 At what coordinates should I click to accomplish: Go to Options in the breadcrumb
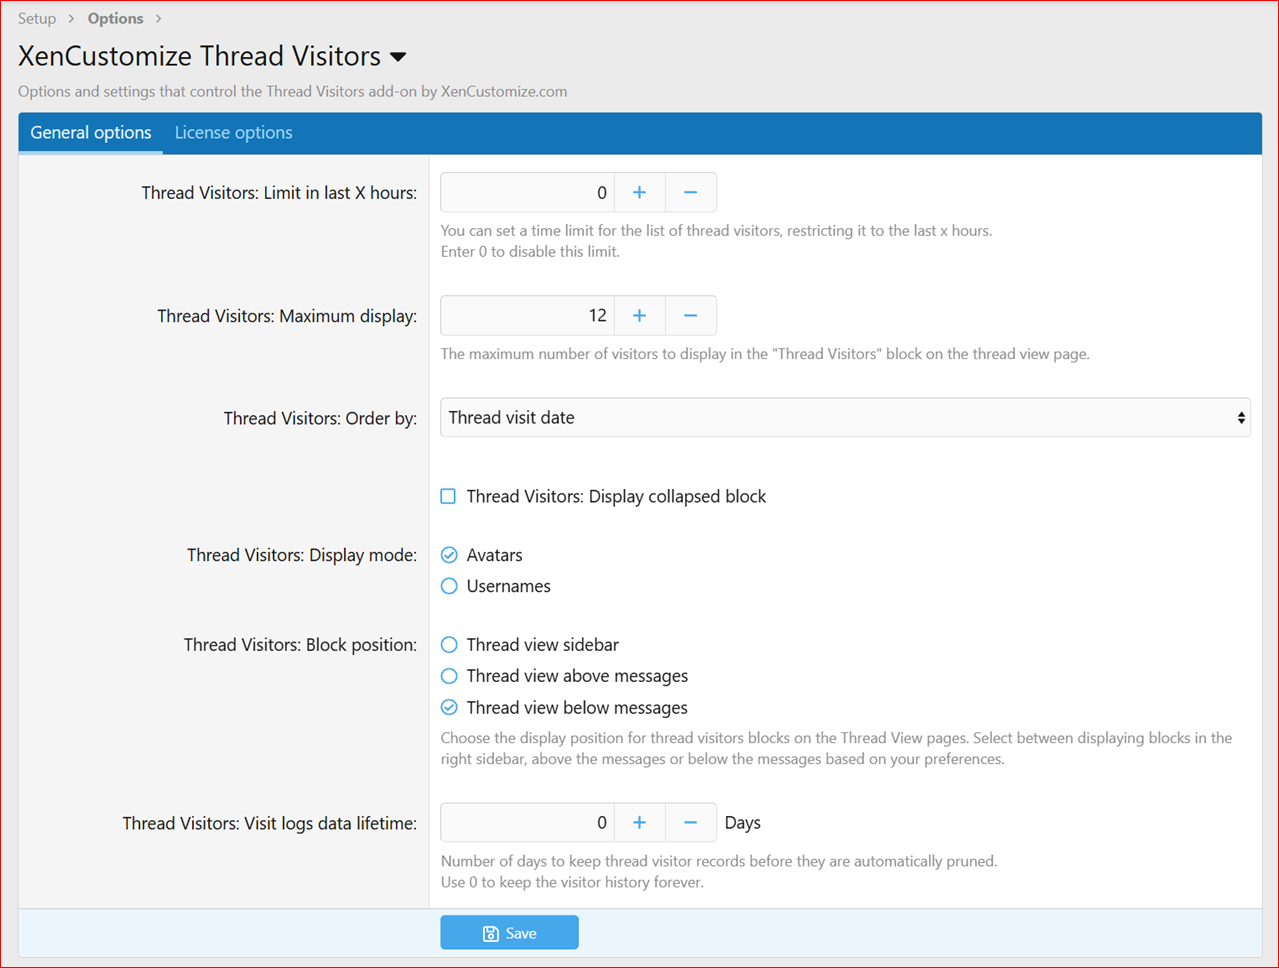pyautogui.click(x=116, y=18)
